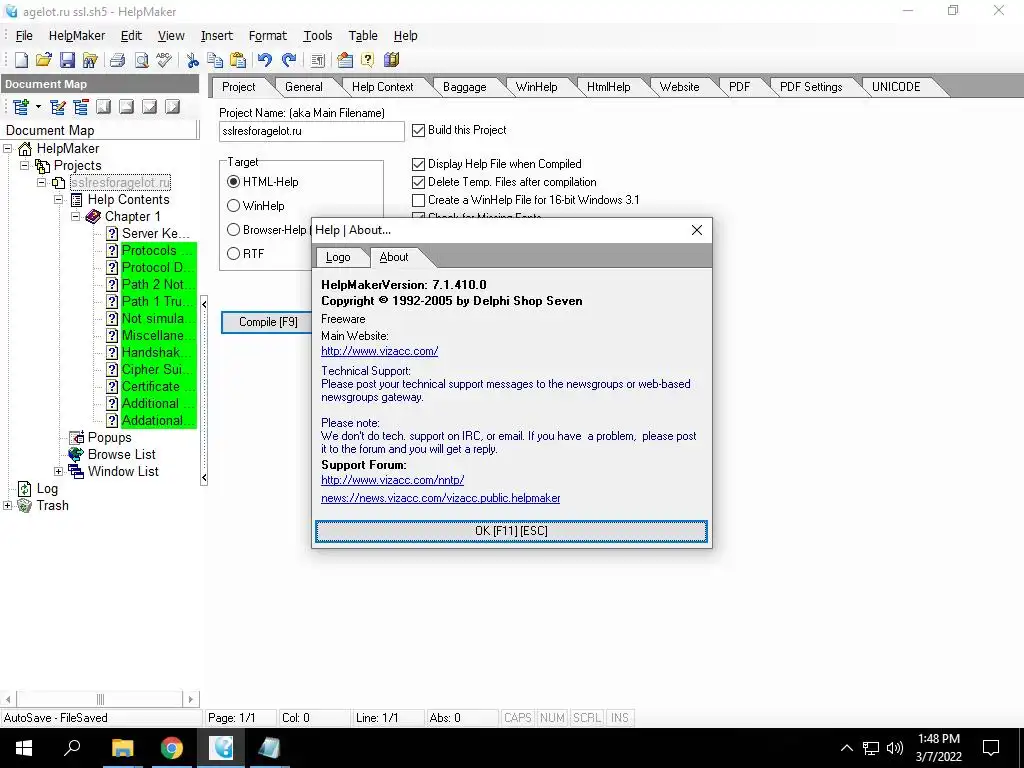This screenshot has height=768, width=1024.
Task: Switch to the Help Context tab
Action: [382, 87]
